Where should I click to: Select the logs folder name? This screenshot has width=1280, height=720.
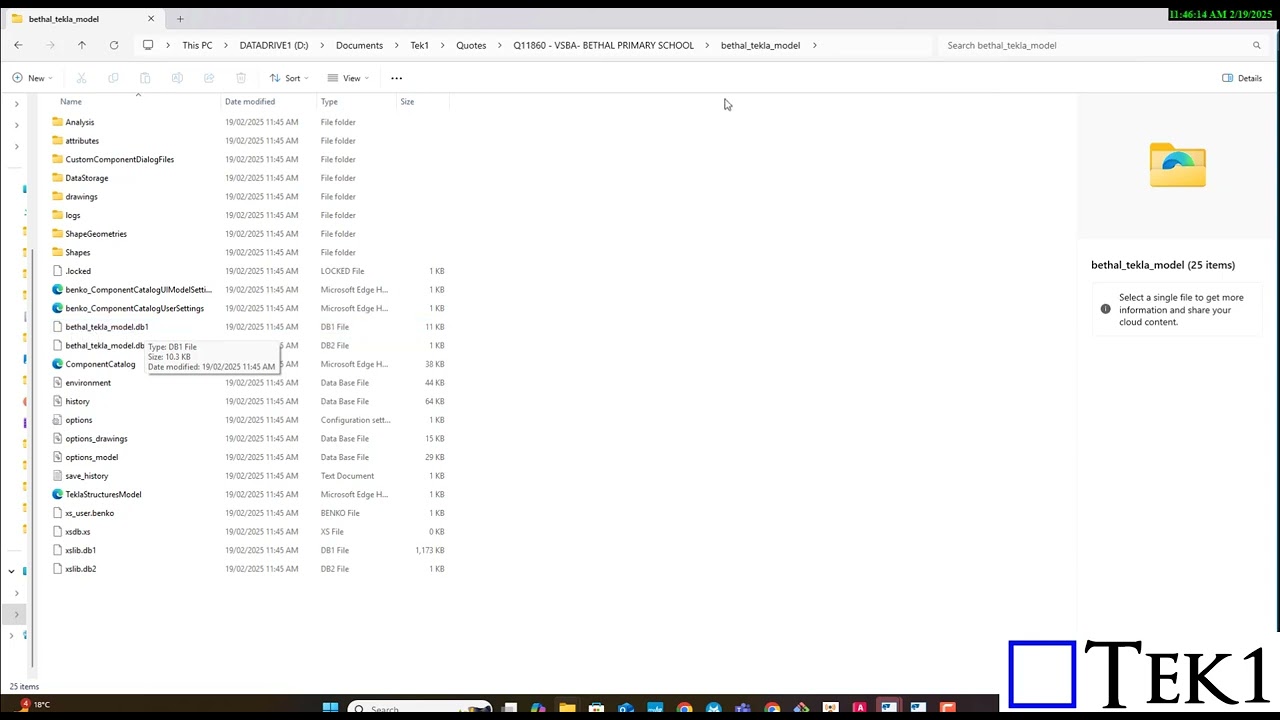coord(73,215)
